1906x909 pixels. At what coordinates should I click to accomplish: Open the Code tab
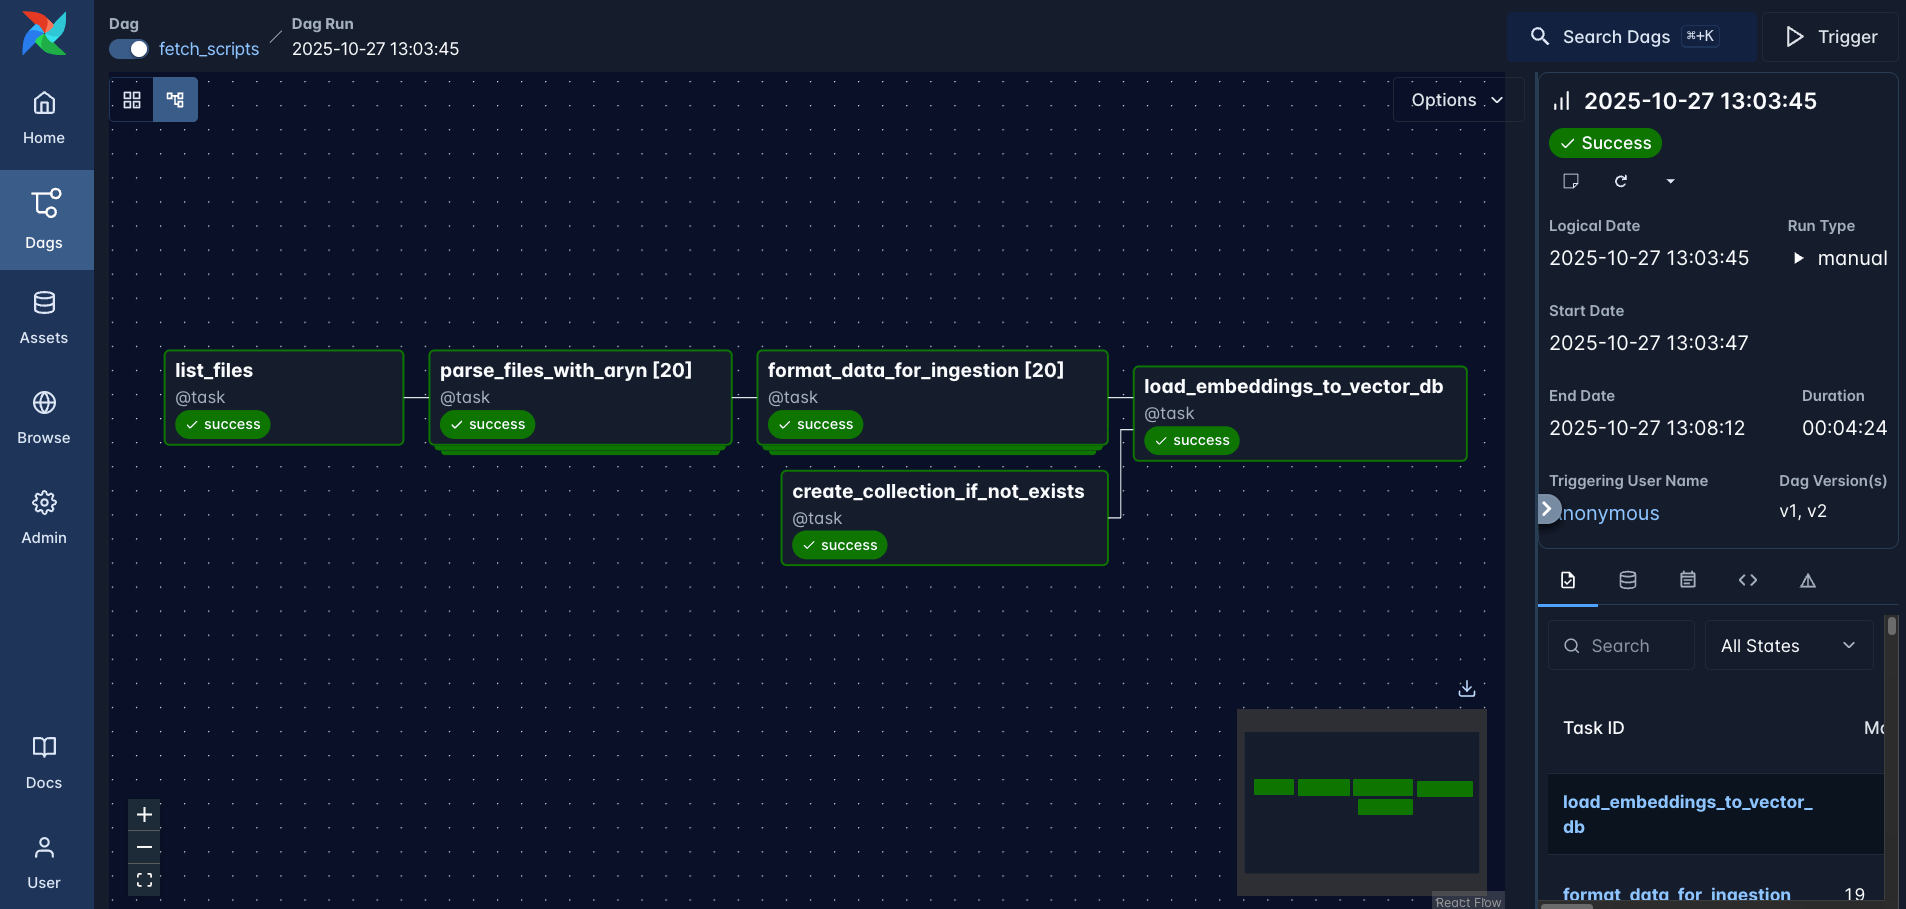point(1747,580)
